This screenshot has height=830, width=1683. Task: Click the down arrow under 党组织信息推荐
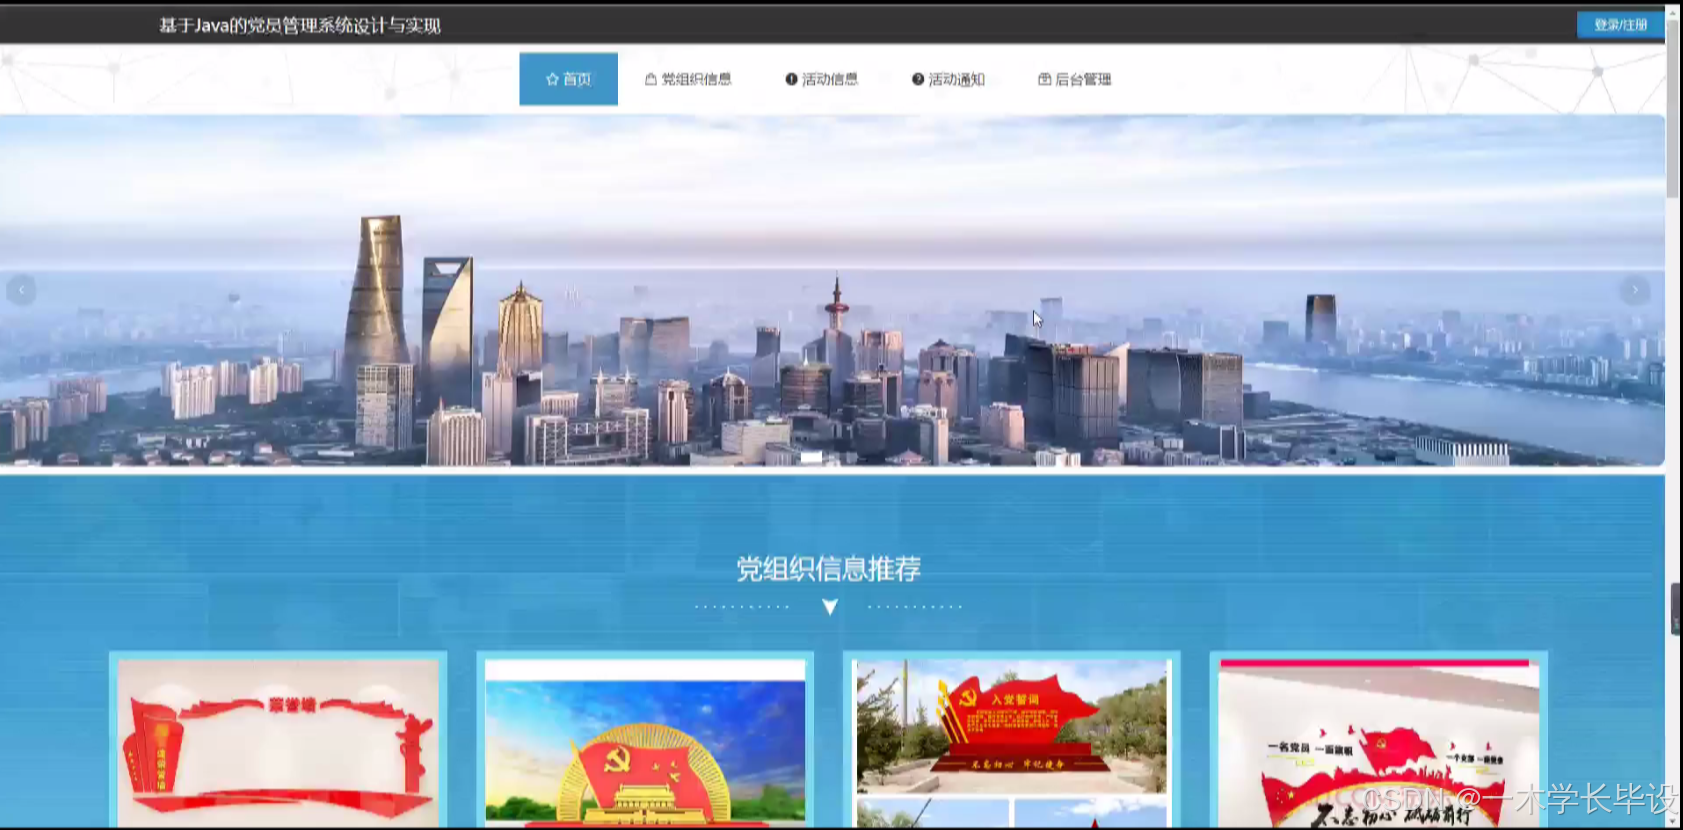point(830,607)
